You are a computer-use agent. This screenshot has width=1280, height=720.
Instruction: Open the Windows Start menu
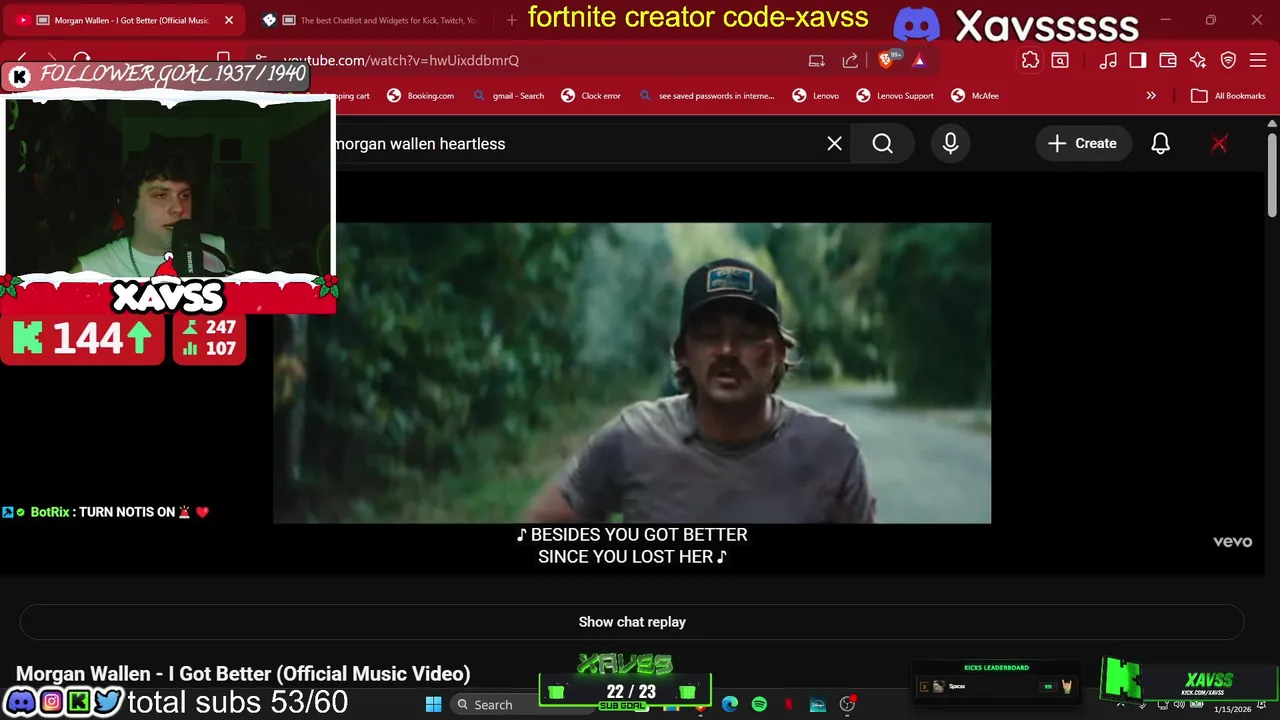(433, 705)
